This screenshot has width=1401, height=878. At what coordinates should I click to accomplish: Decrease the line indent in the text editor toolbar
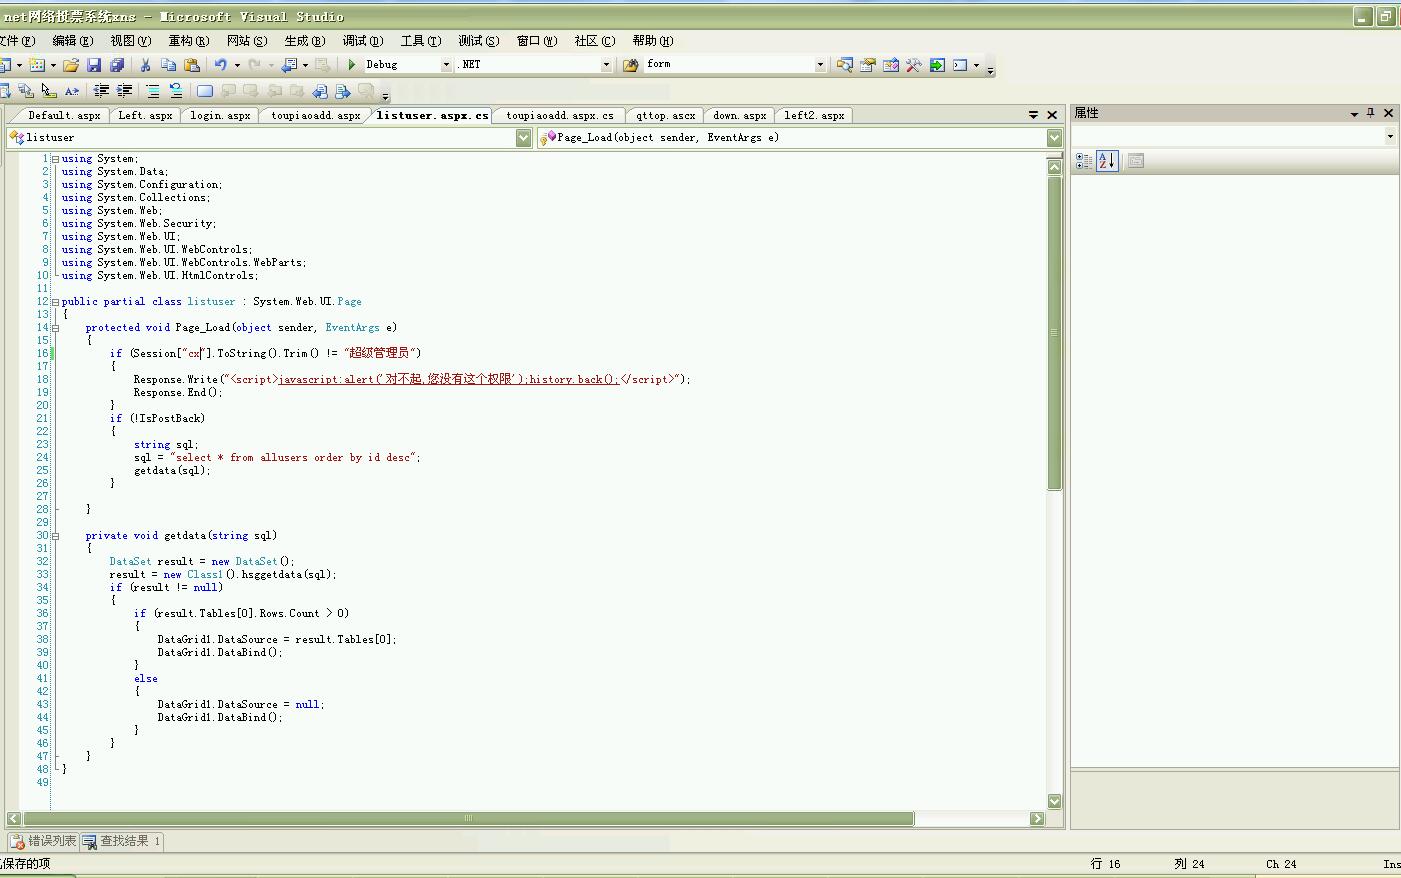[101, 91]
